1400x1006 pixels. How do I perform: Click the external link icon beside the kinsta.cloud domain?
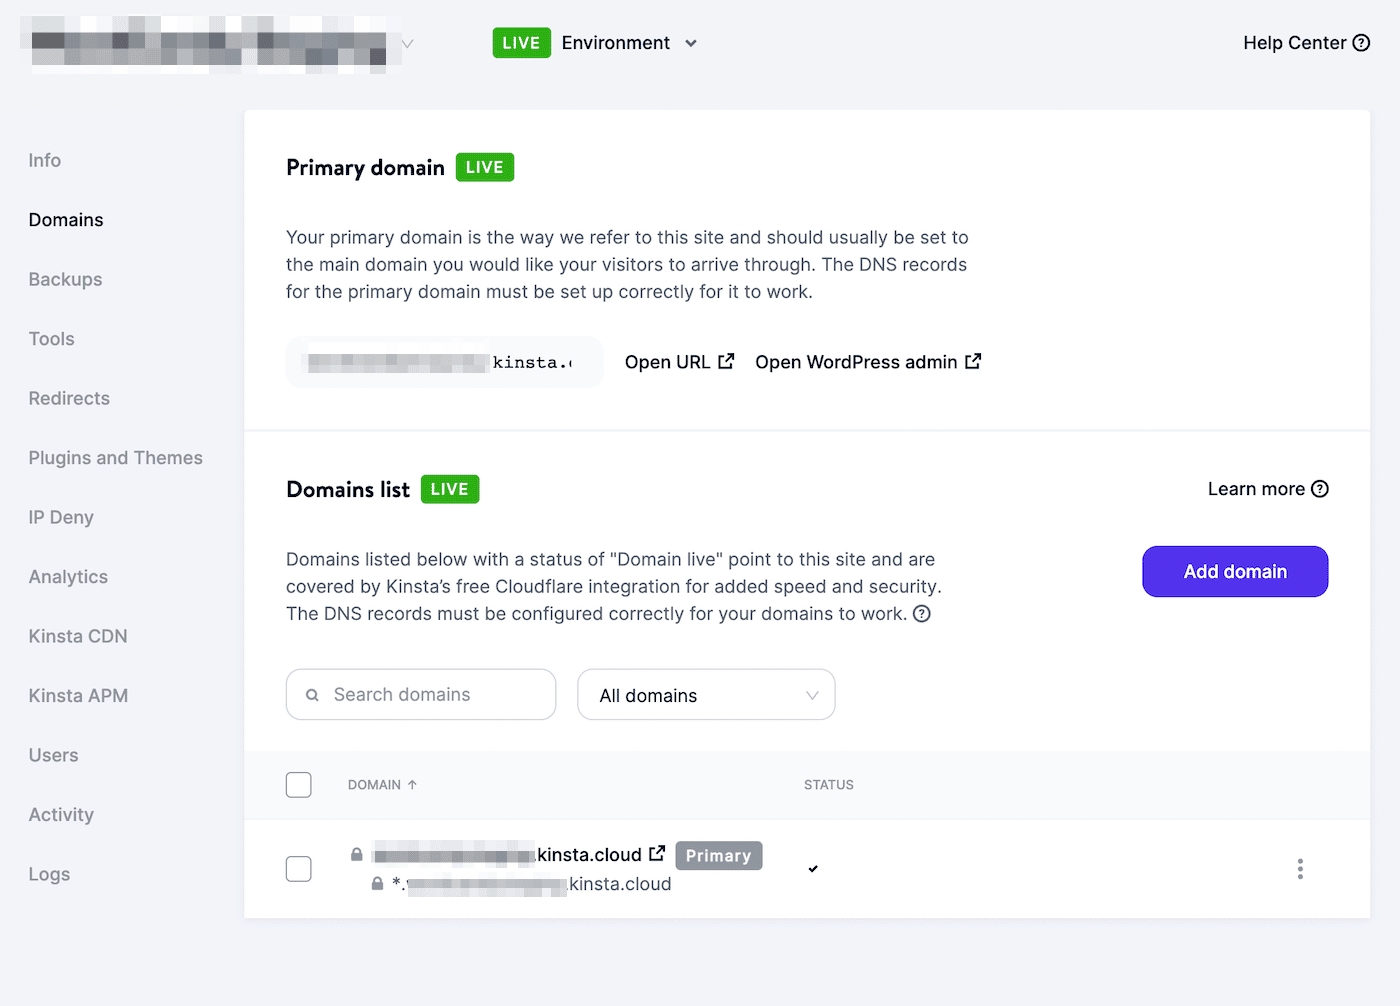click(658, 852)
